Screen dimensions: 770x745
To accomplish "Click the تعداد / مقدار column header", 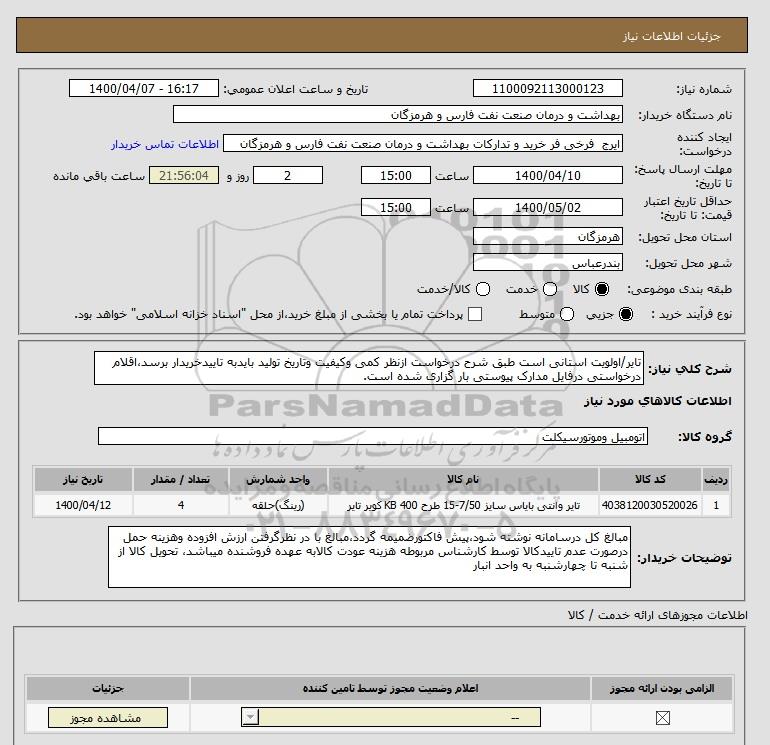I will point(181,479).
